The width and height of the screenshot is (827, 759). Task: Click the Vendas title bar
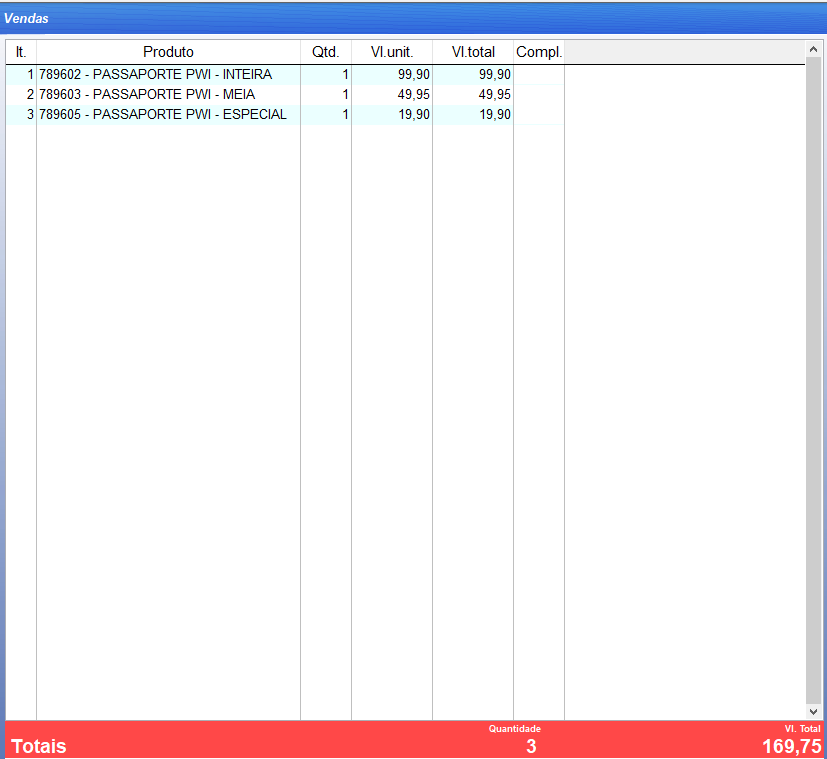(413, 18)
